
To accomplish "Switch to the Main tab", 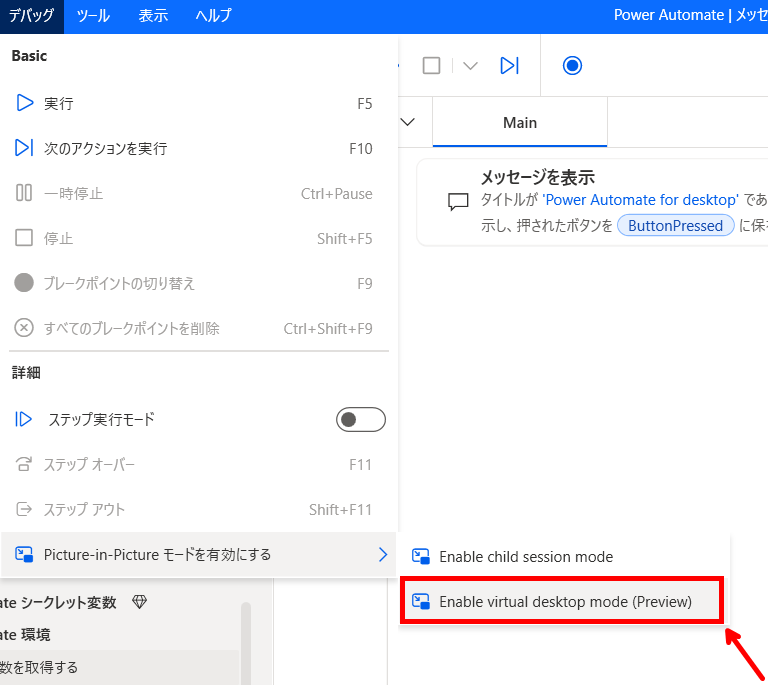I will (x=519, y=123).
